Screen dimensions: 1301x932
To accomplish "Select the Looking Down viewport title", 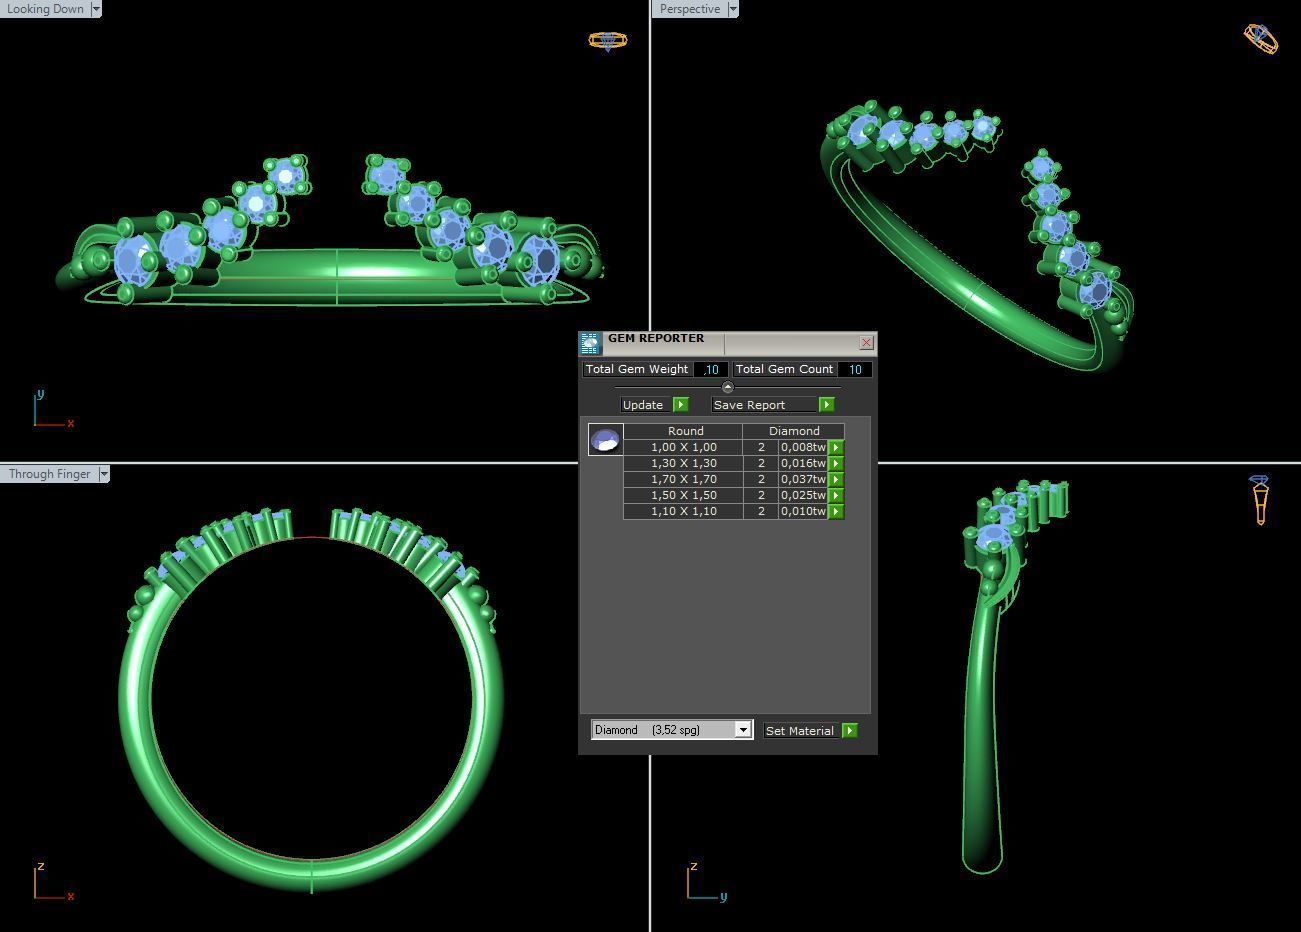I will (45, 9).
